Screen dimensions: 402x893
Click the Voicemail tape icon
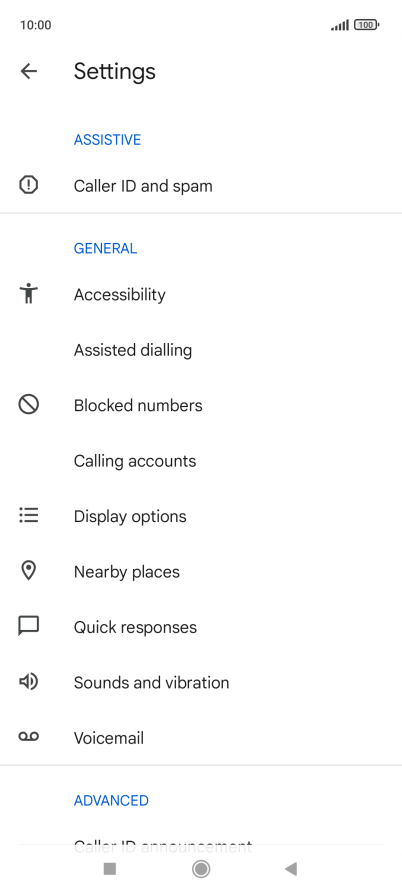[x=28, y=737]
